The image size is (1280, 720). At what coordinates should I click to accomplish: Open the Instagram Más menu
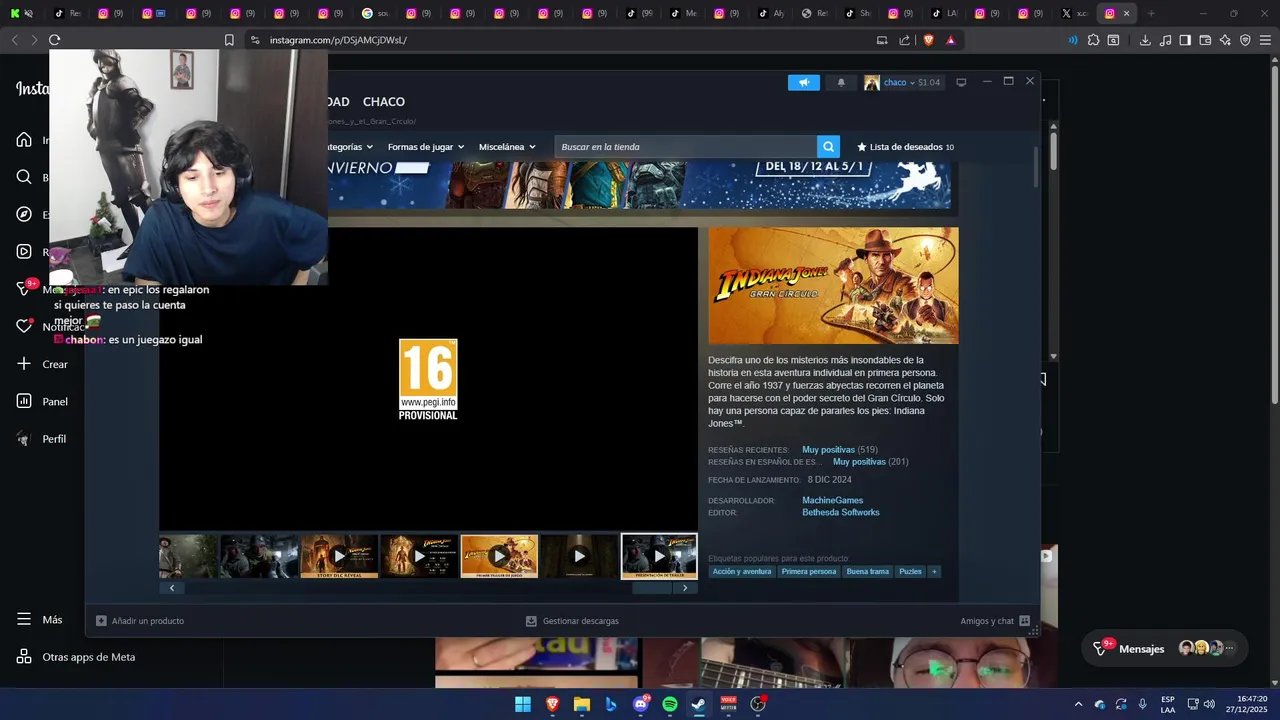tap(40, 620)
